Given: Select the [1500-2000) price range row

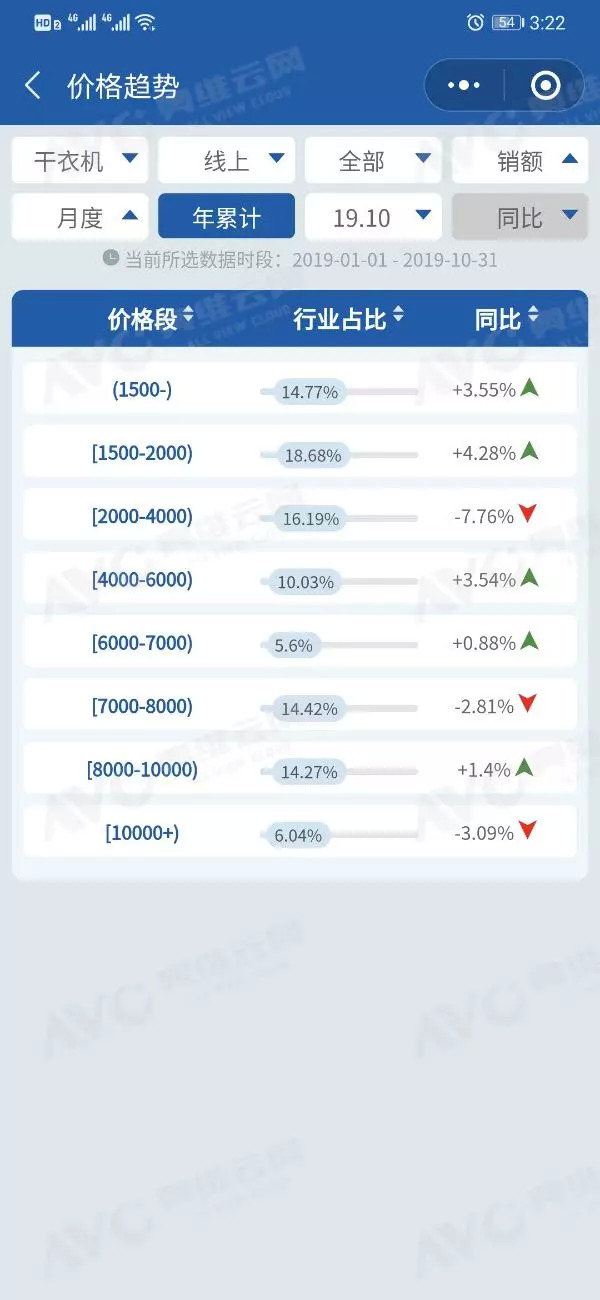Looking at the screenshot, I should [x=142, y=453].
